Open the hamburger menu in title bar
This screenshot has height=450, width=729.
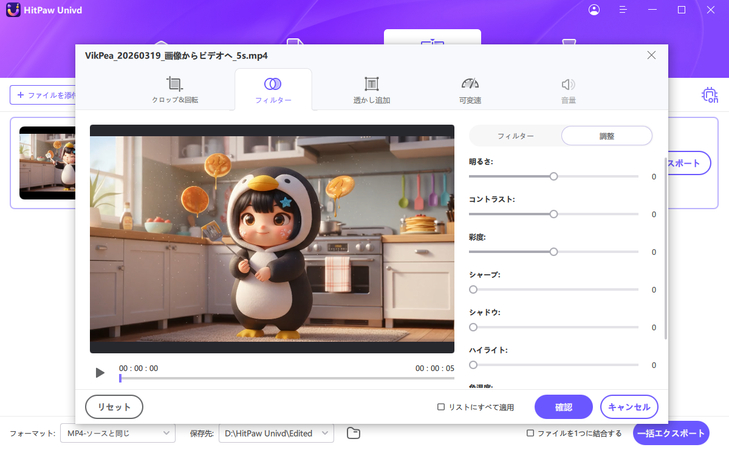624,10
